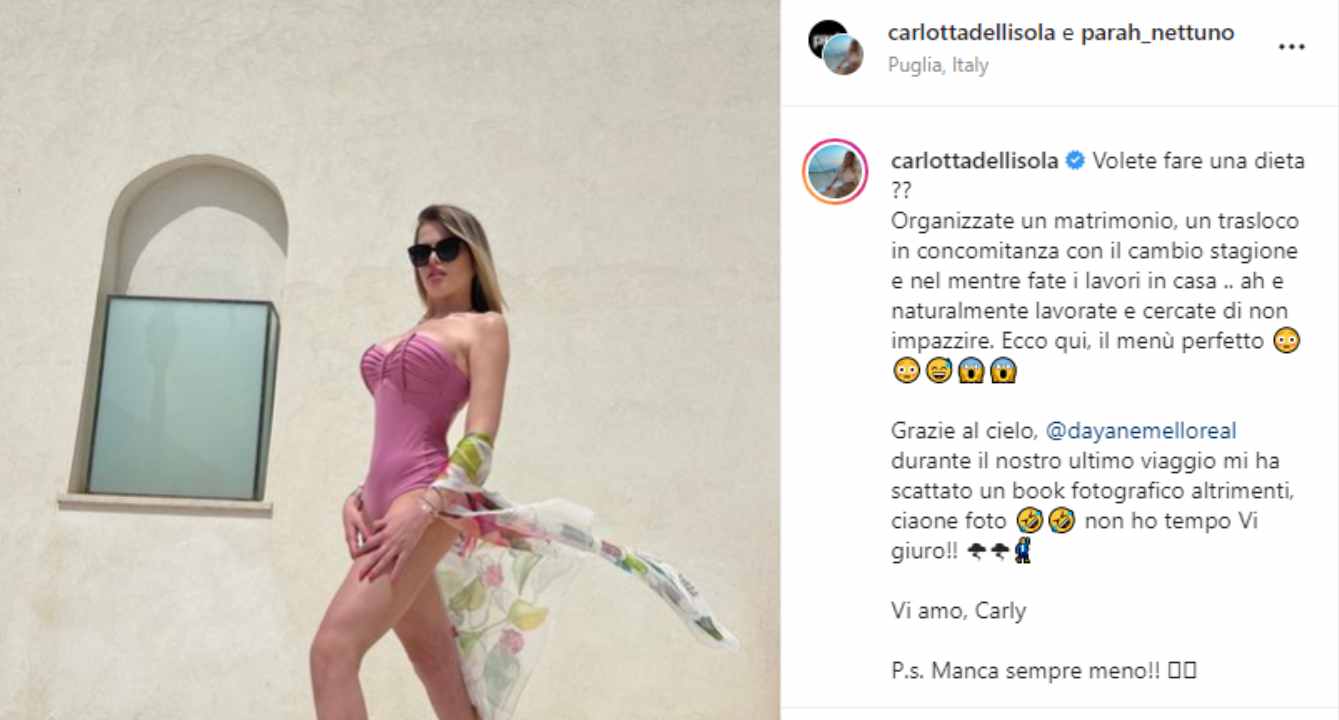
Task: Click the laughing emojis after ciaone foto
Action: click(x=1044, y=521)
